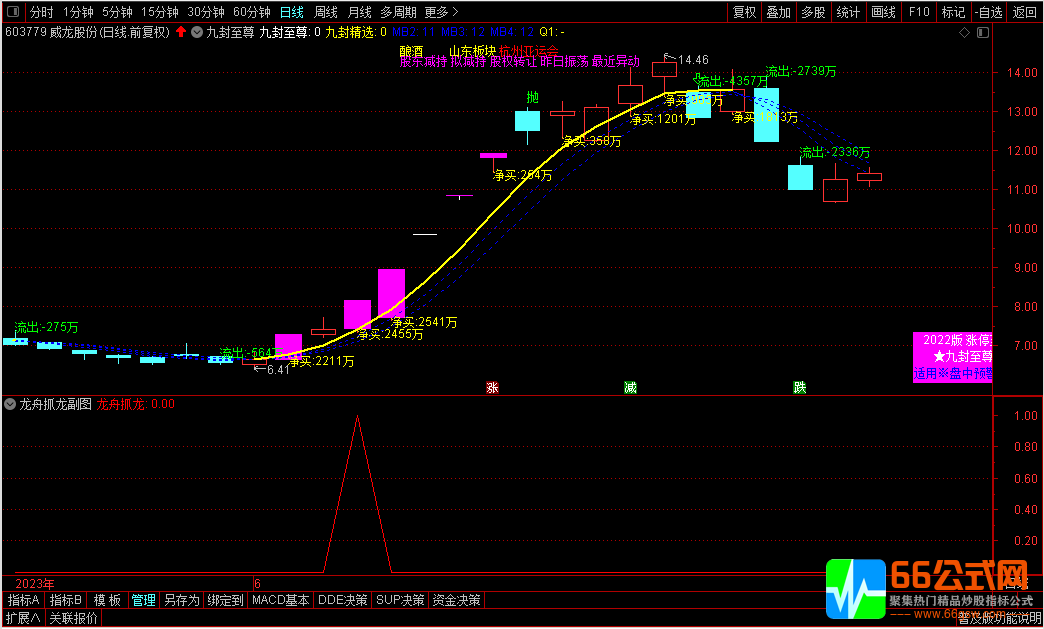
Task: Click the 酿酒 sector tag
Action: 411,51
